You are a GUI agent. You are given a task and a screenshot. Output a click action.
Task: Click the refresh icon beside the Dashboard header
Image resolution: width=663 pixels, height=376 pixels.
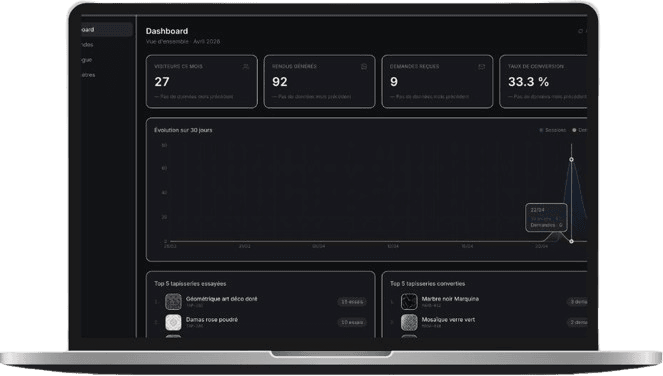click(x=580, y=31)
